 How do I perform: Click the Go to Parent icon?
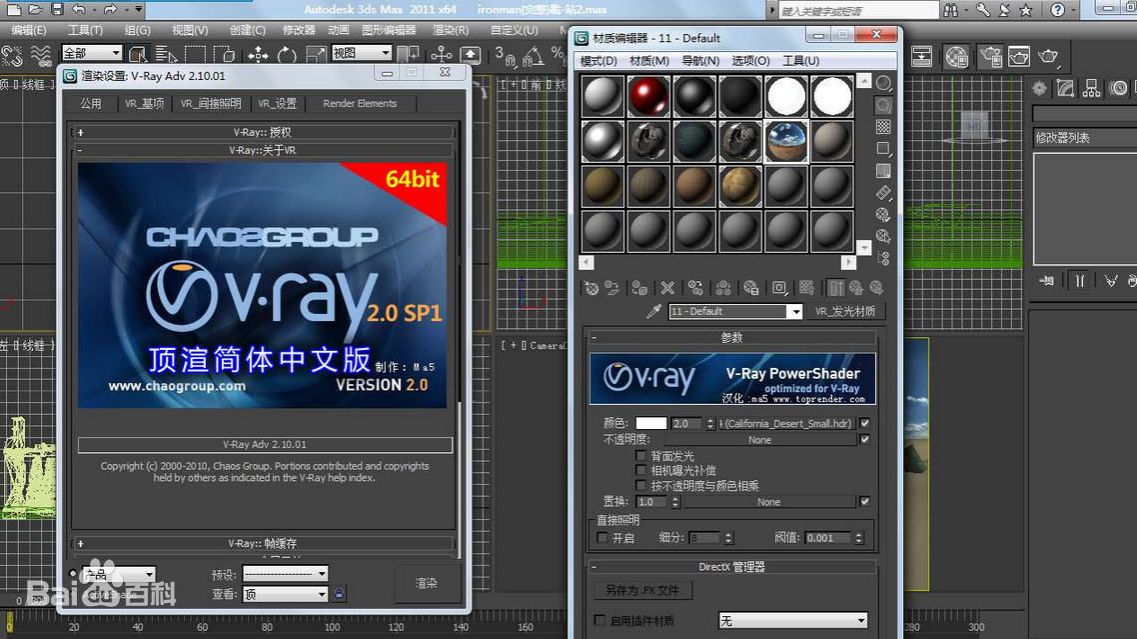(x=856, y=289)
